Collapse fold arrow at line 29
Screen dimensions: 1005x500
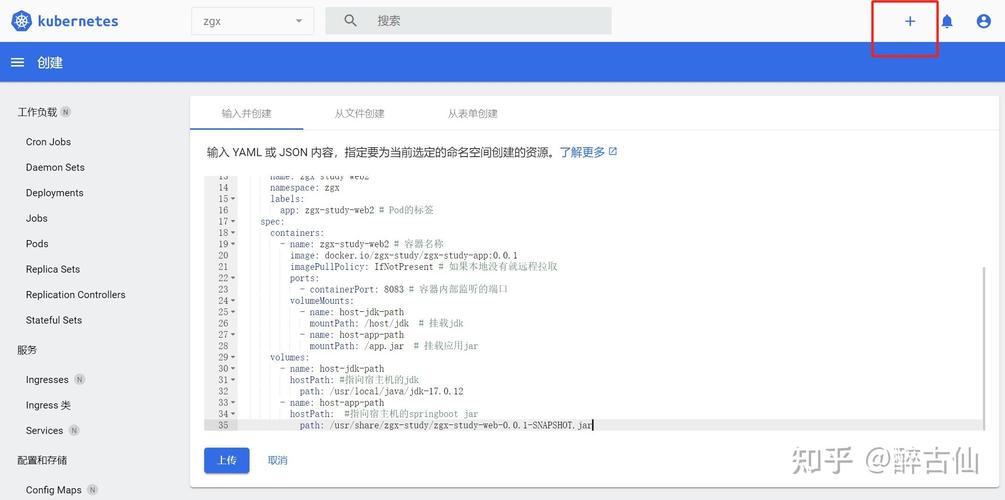[233, 357]
